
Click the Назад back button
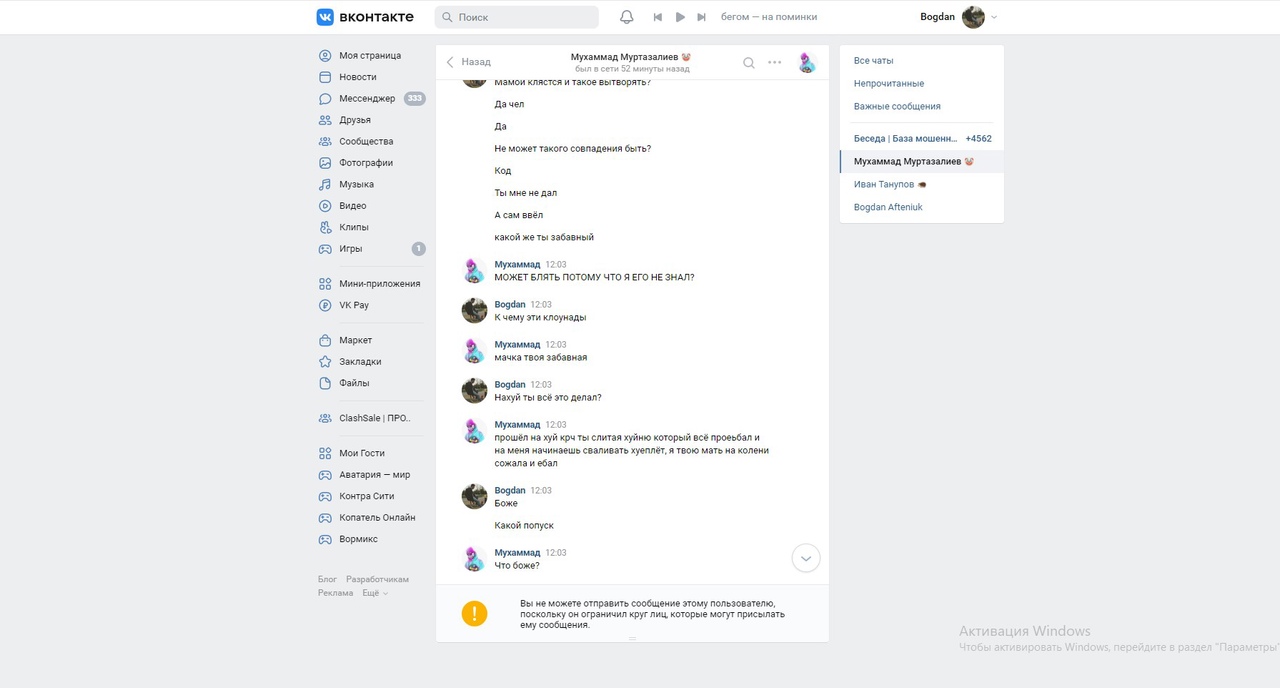click(x=469, y=62)
